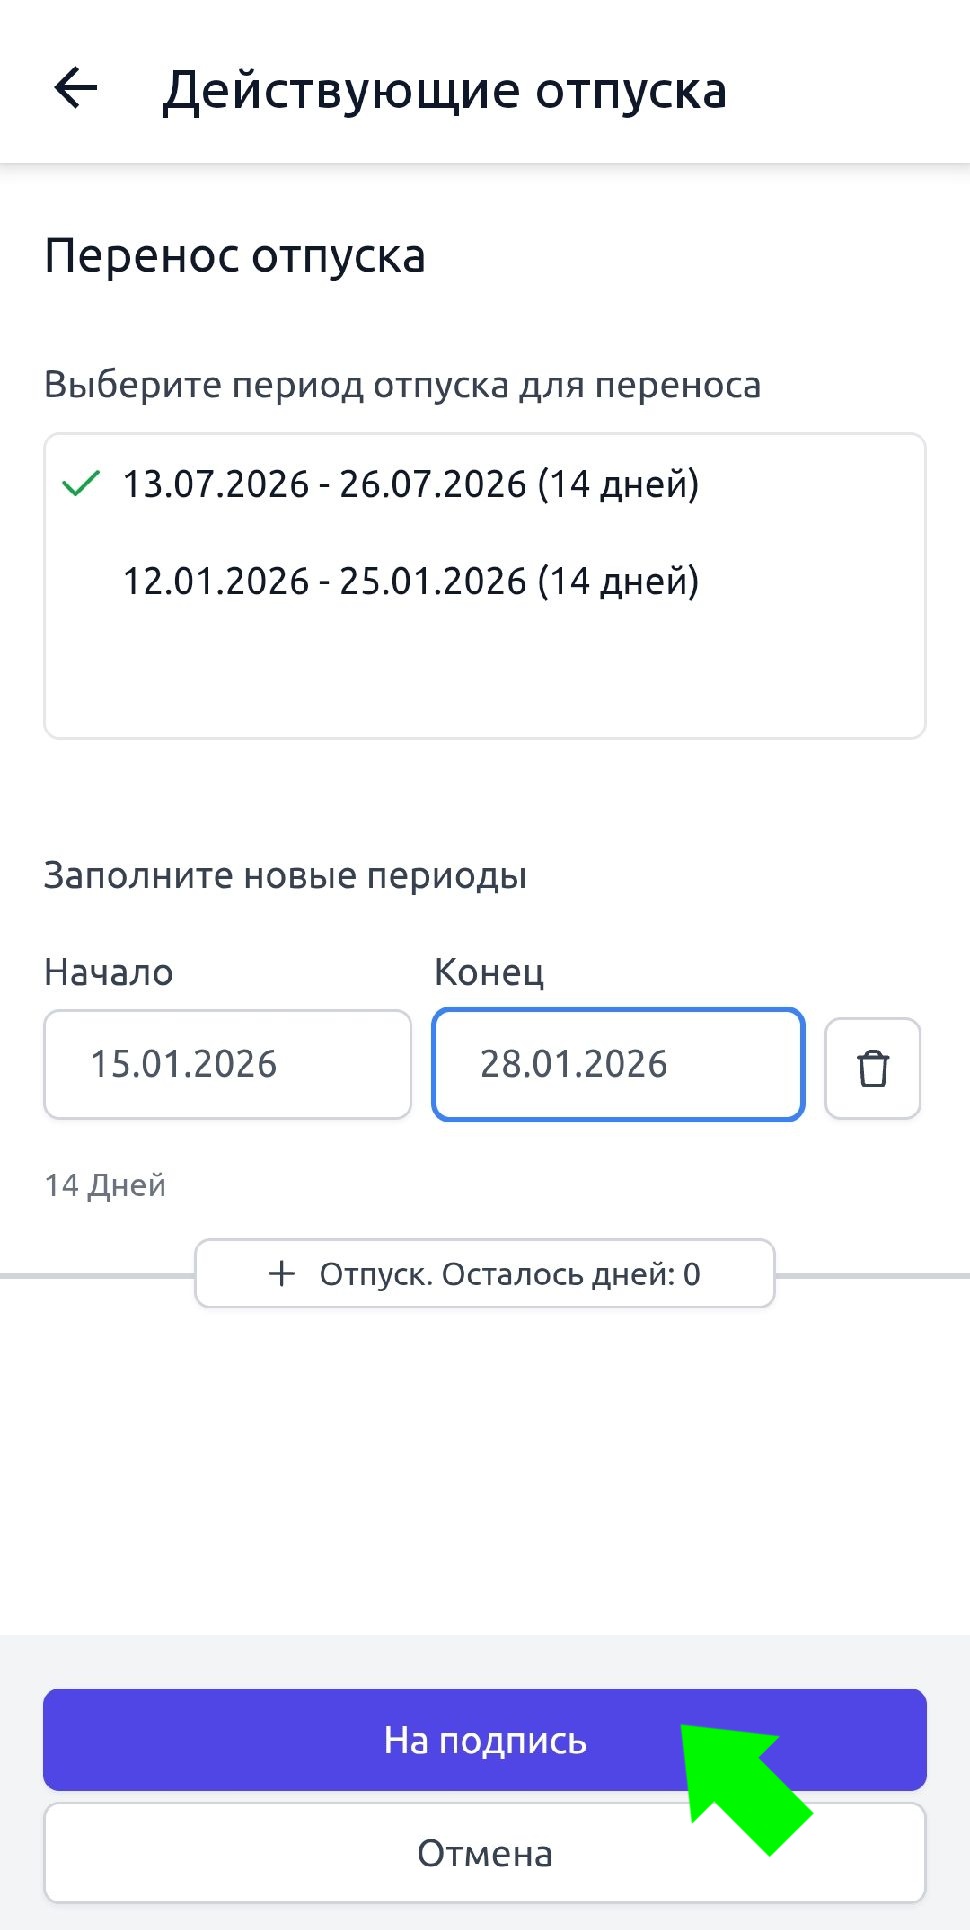Open the Начало date field
The height and width of the screenshot is (1930, 970).
pos(228,1064)
